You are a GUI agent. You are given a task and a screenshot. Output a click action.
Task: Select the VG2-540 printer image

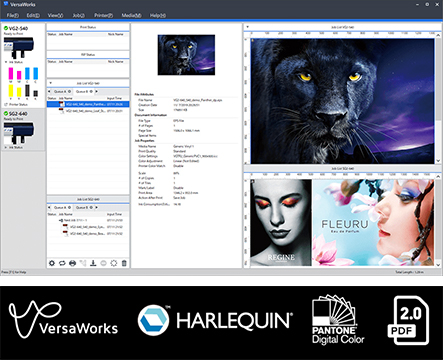tap(19, 47)
